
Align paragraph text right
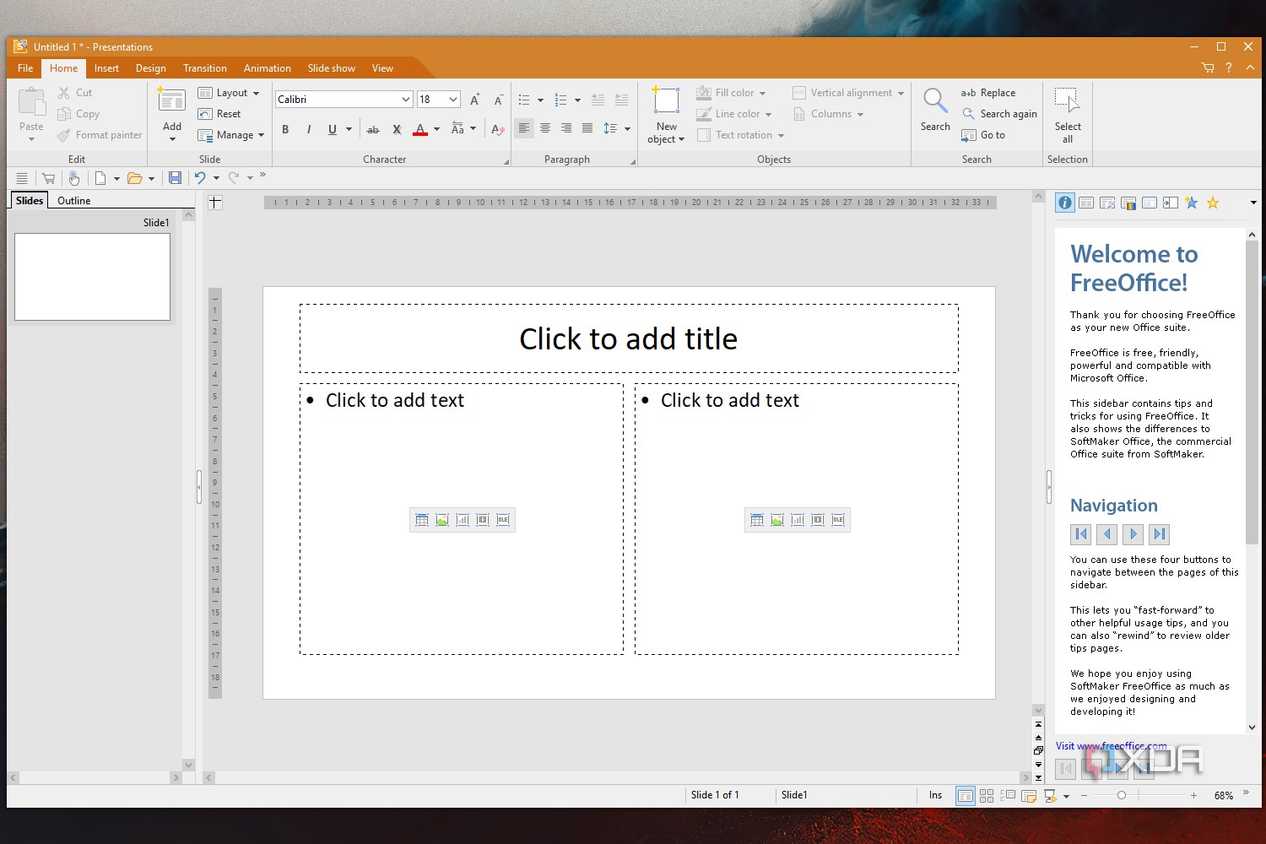coord(566,128)
